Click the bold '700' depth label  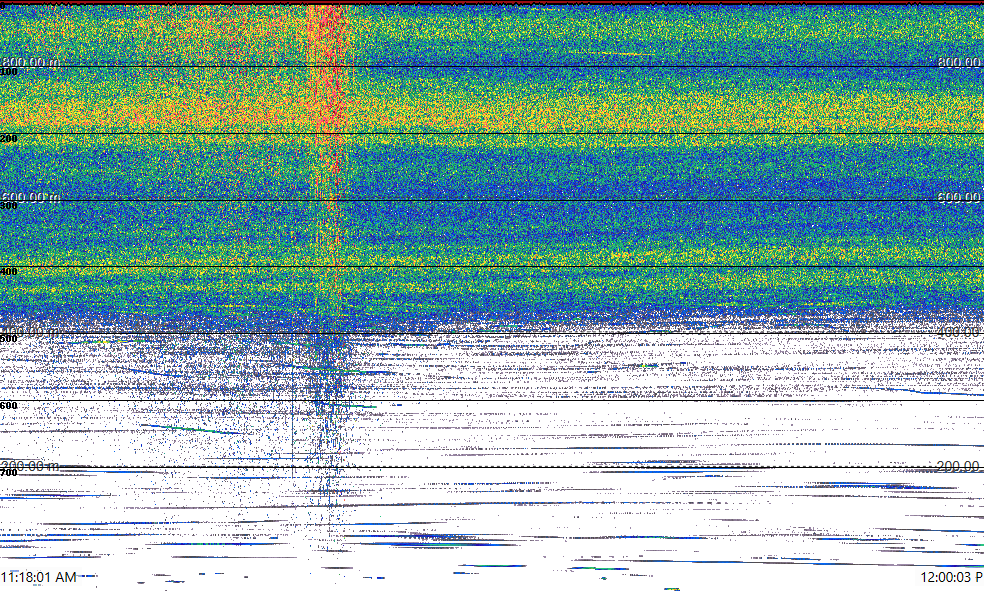click(9, 473)
